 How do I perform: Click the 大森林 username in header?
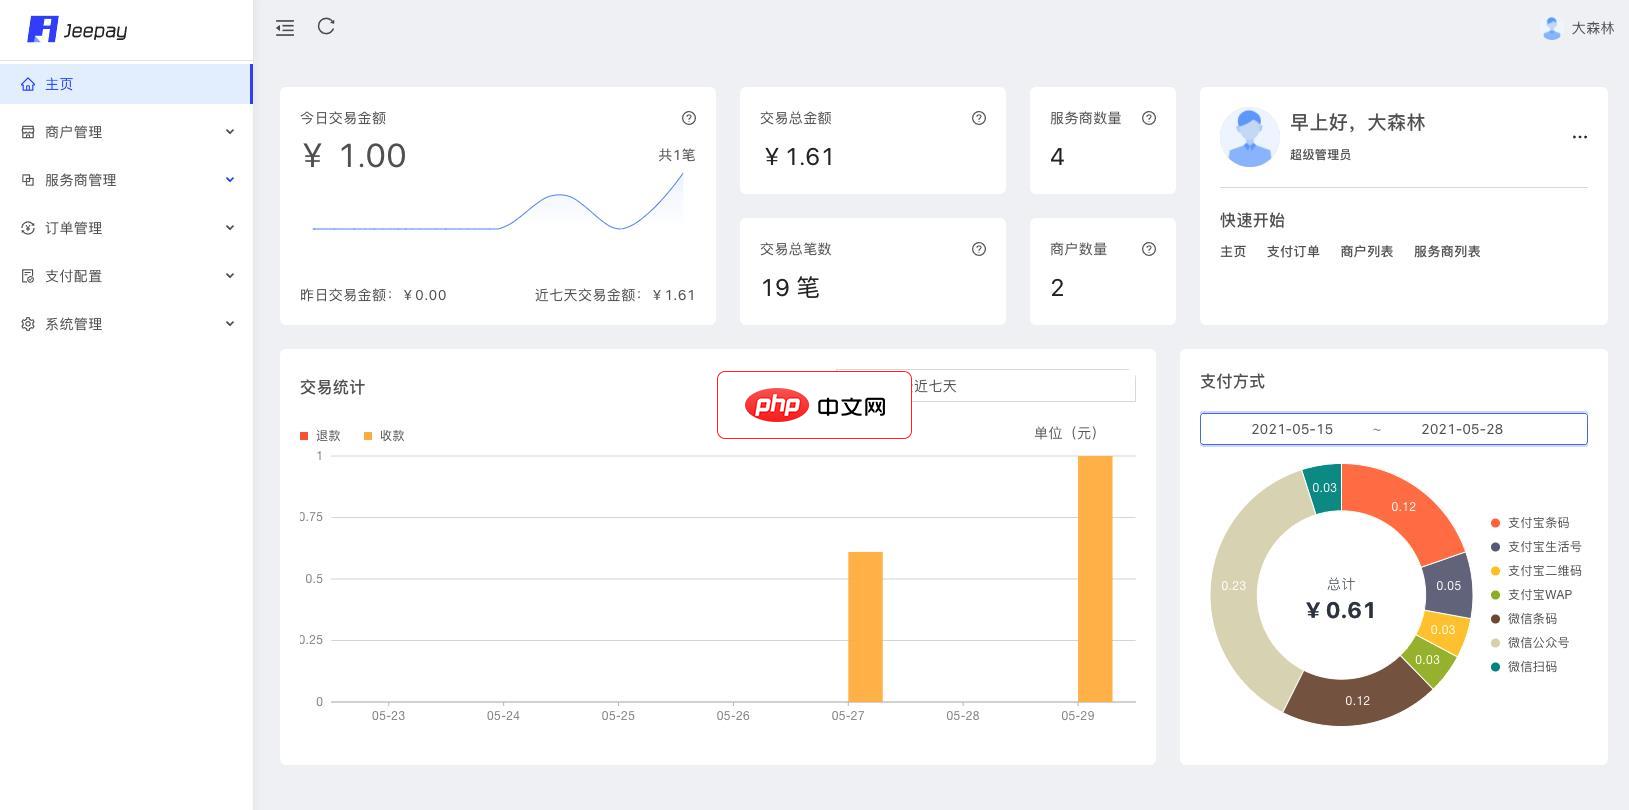click(1592, 28)
